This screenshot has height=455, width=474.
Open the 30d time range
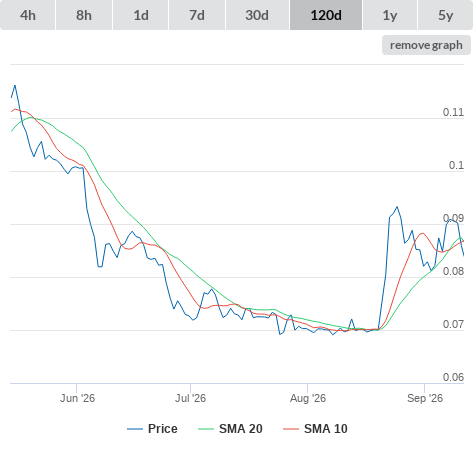tap(257, 15)
